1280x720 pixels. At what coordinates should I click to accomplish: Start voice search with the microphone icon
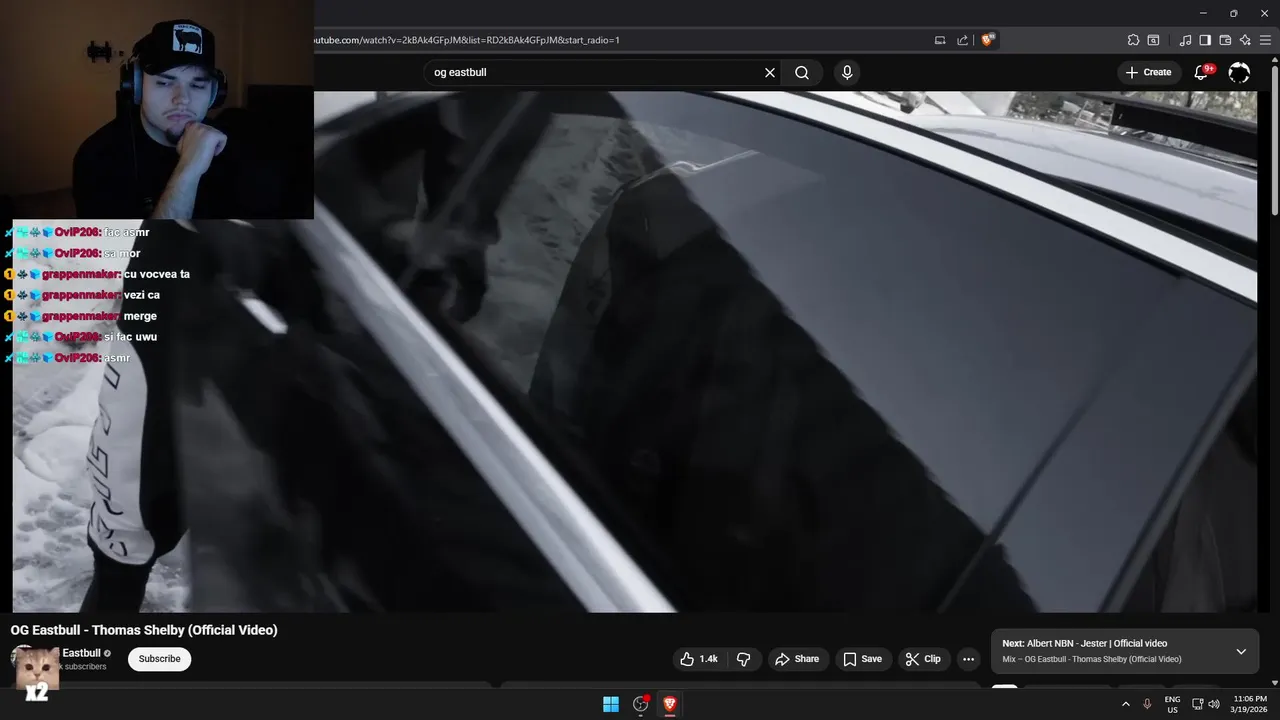[847, 72]
